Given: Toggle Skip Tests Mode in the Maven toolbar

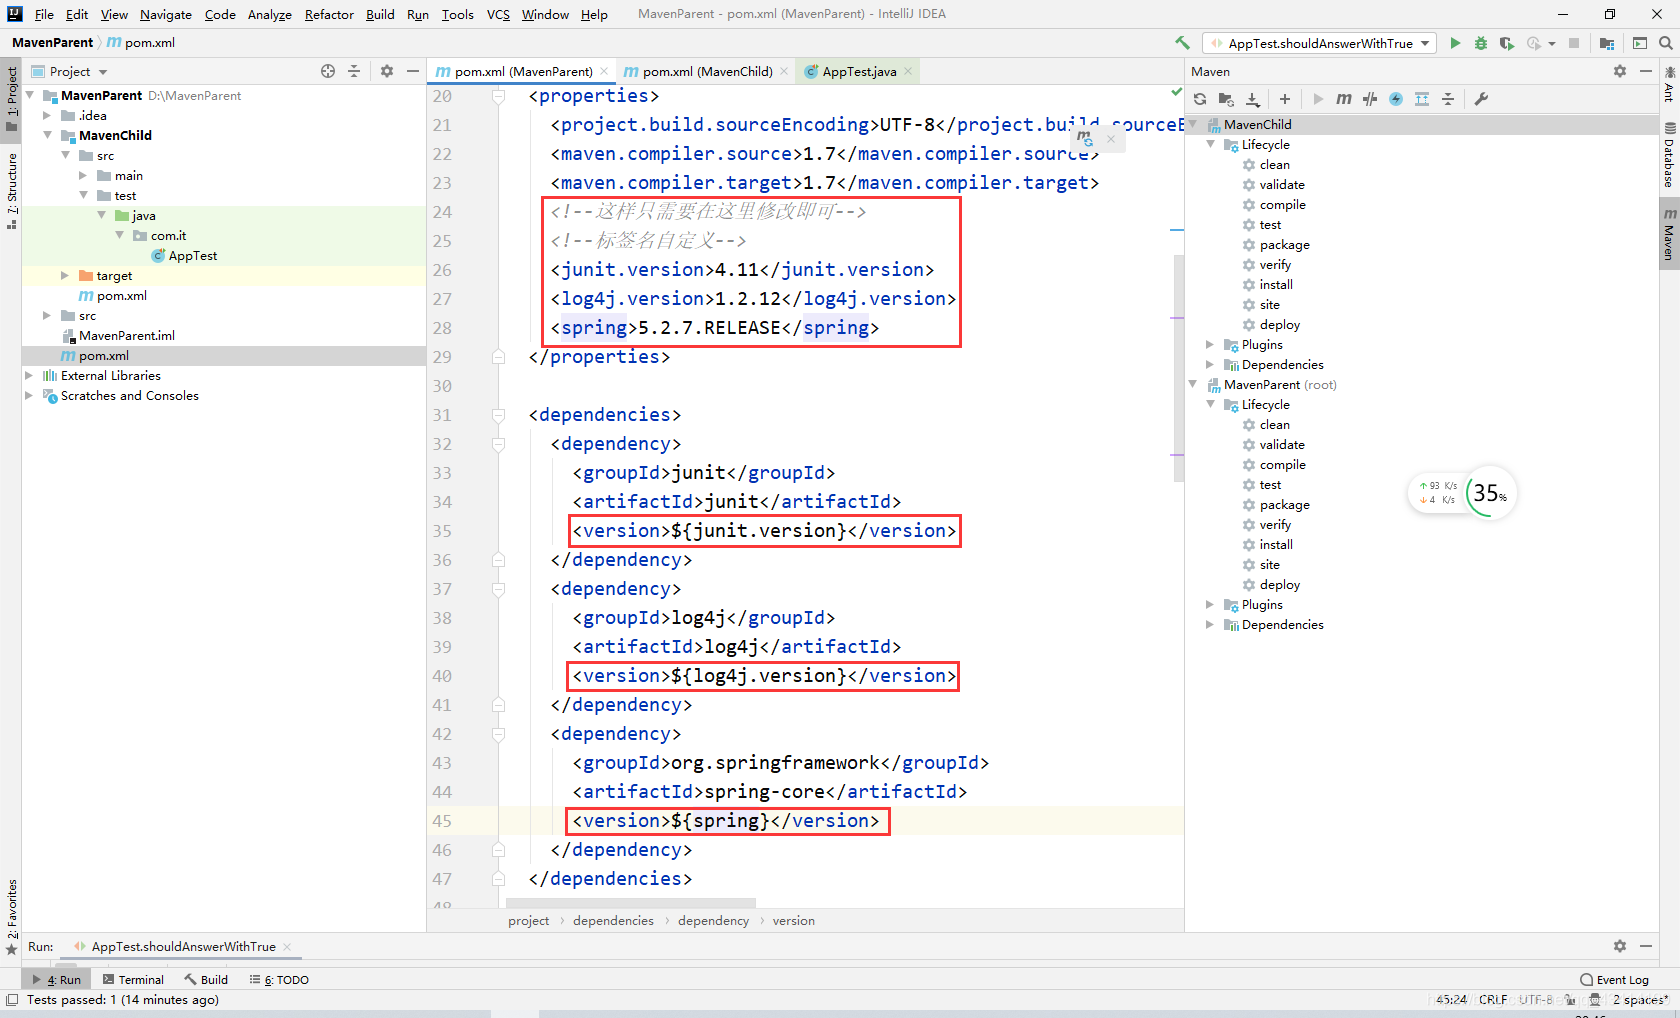Looking at the screenshot, I should point(1396,99).
